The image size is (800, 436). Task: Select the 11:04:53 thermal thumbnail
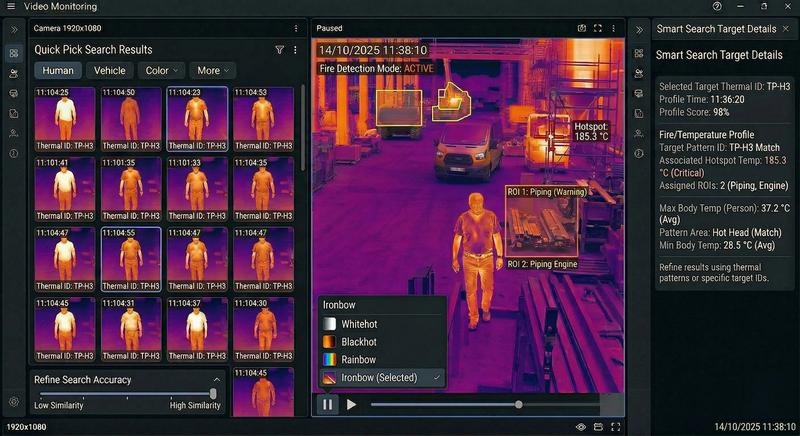click(x=264, y=119)
